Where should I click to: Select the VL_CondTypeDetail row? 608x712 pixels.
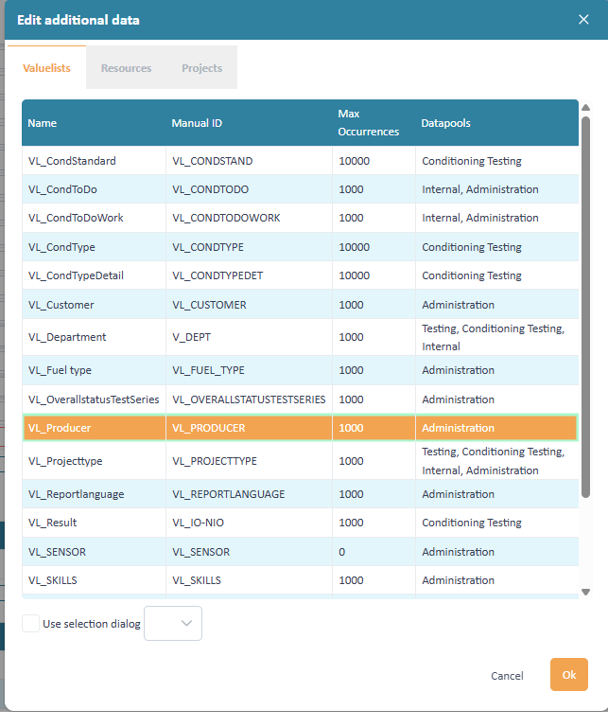click(301, 276)
